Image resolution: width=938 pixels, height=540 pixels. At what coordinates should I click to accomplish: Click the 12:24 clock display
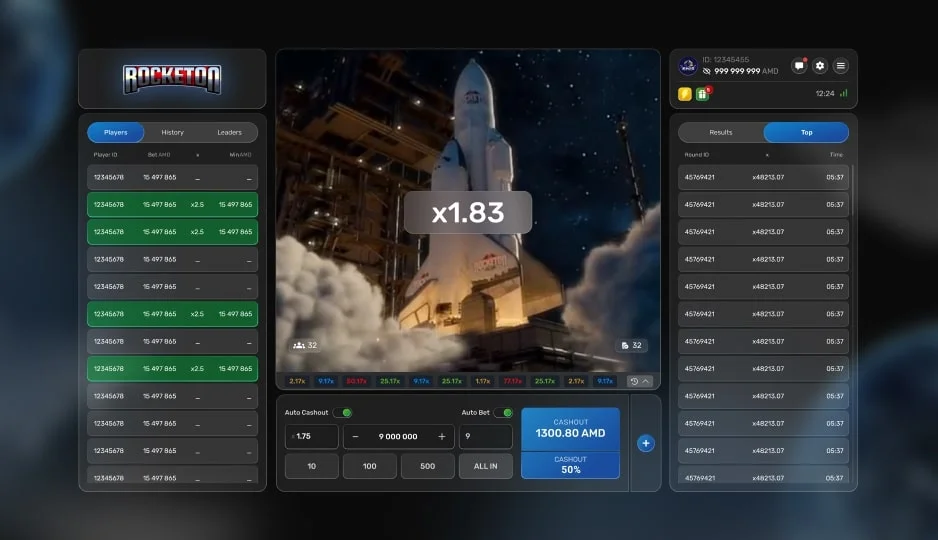825,94
